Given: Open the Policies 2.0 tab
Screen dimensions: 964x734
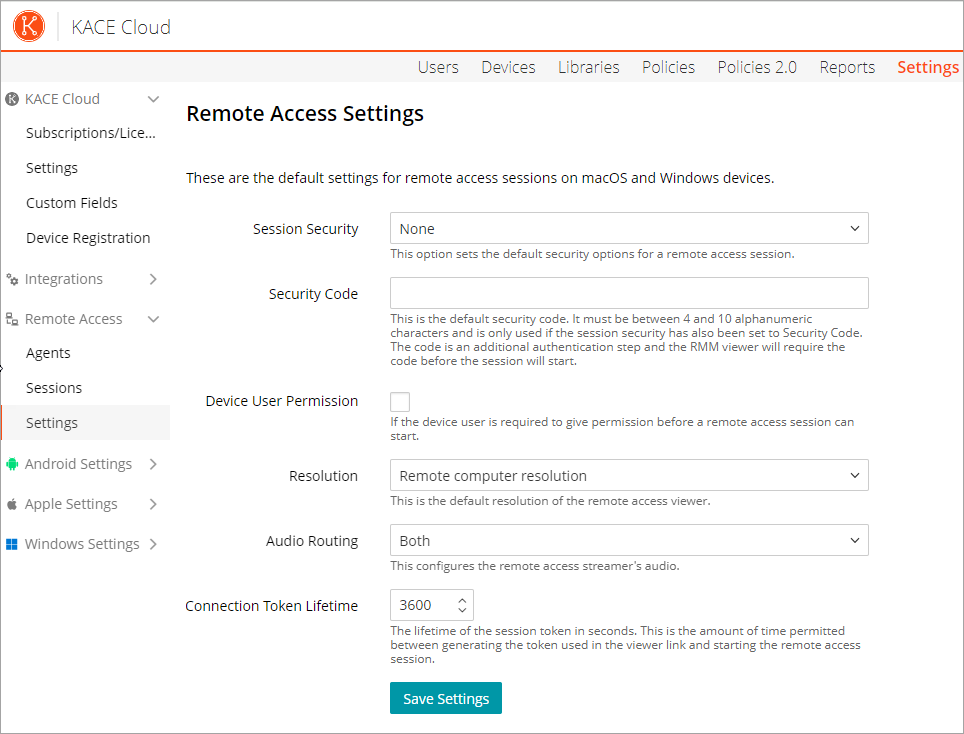Looking at the screenshot, I should 757,67.
